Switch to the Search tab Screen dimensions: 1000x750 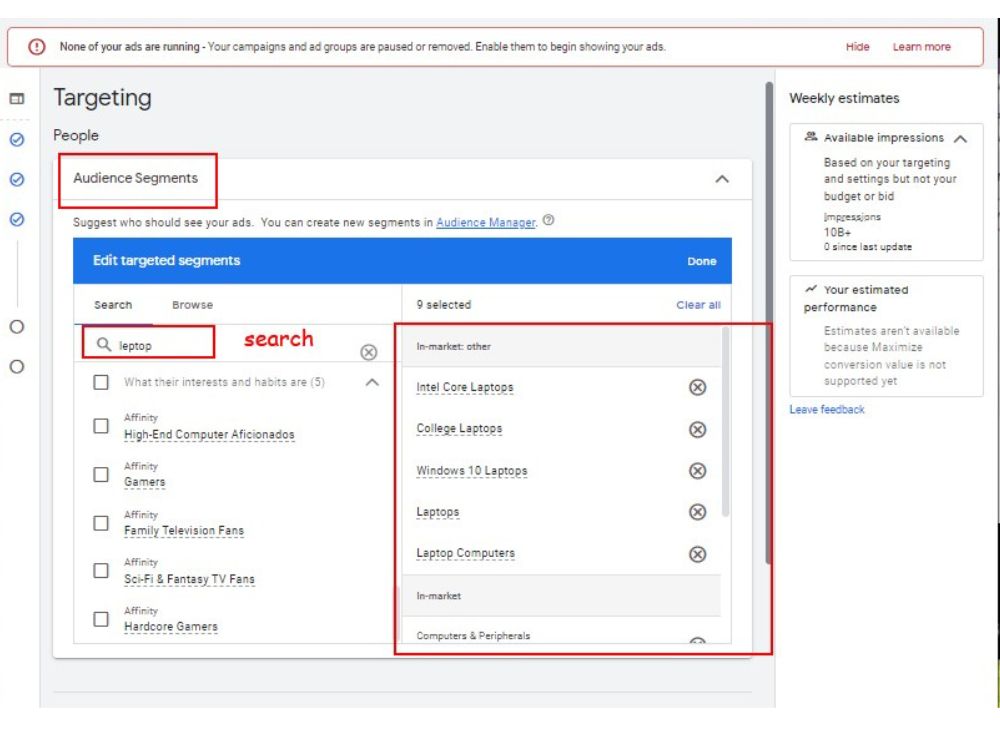pyautogui.click(x=113, y=305)
